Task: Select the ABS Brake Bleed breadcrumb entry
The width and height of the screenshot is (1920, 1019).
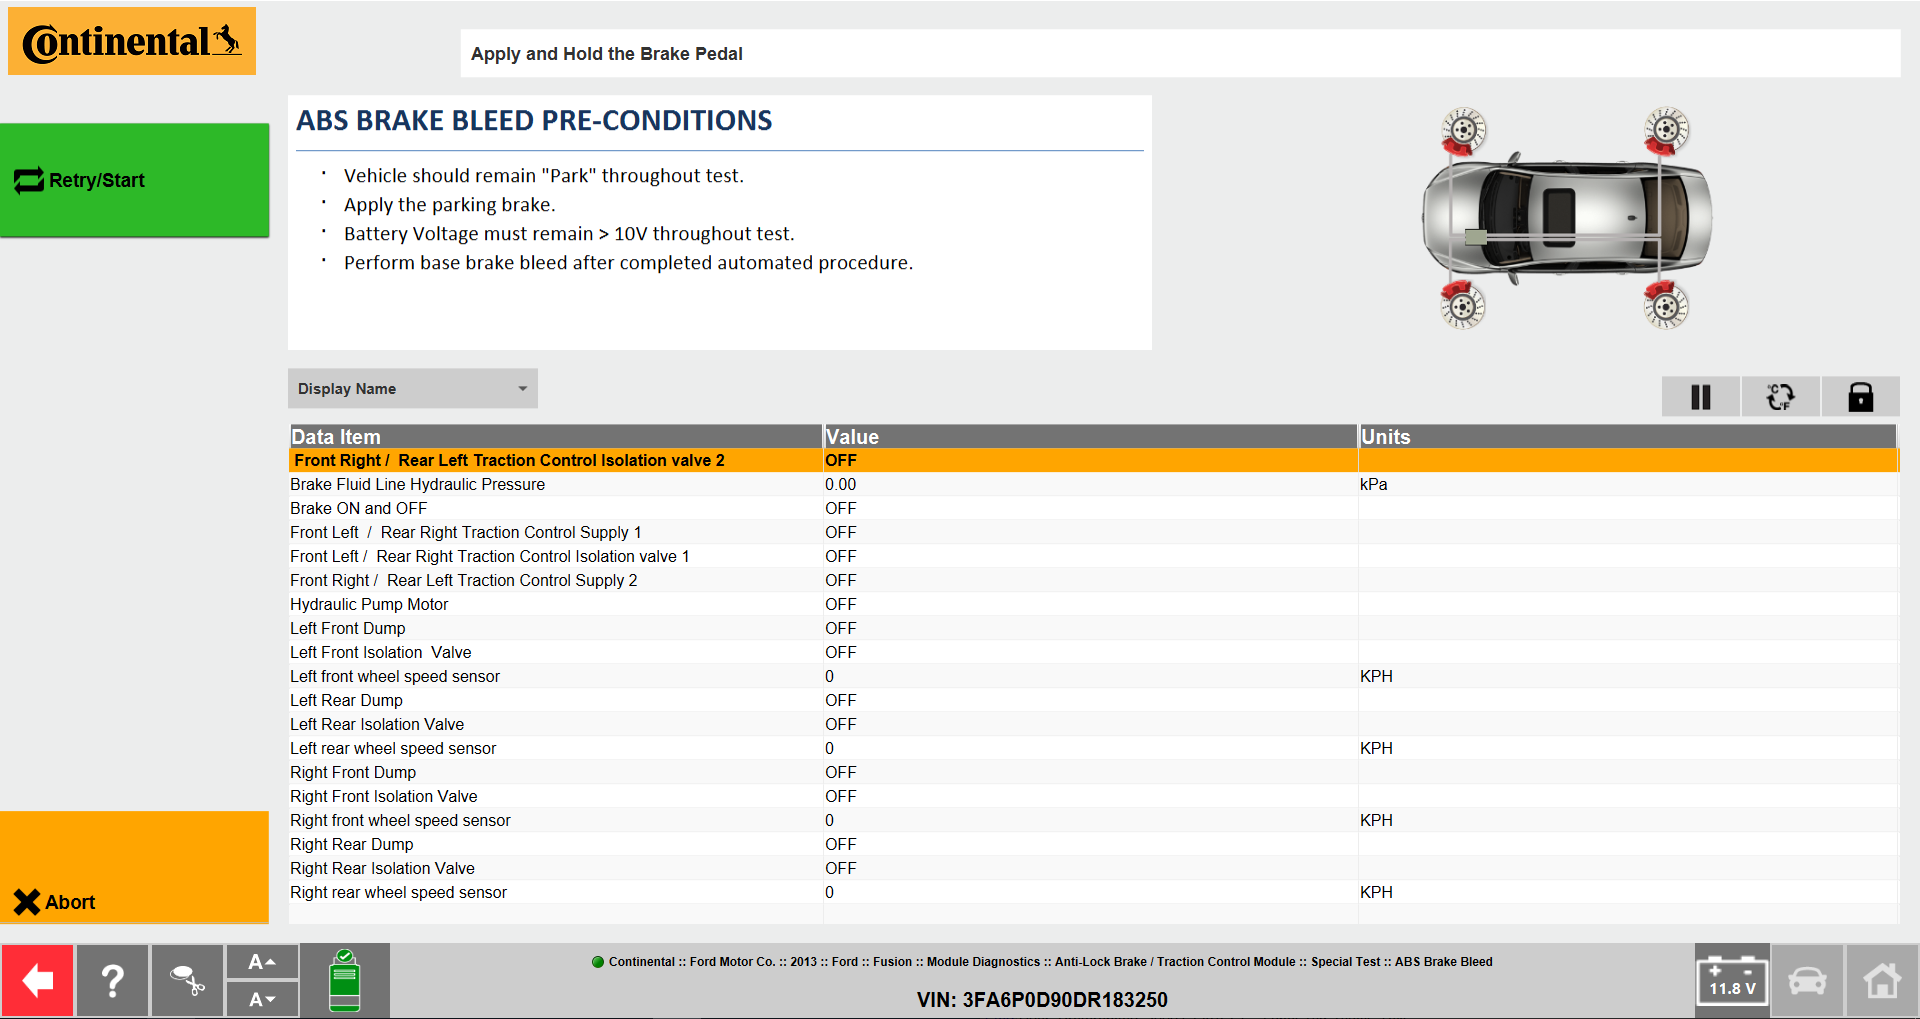Action: pyautogui.click(x=1444, y=961)
